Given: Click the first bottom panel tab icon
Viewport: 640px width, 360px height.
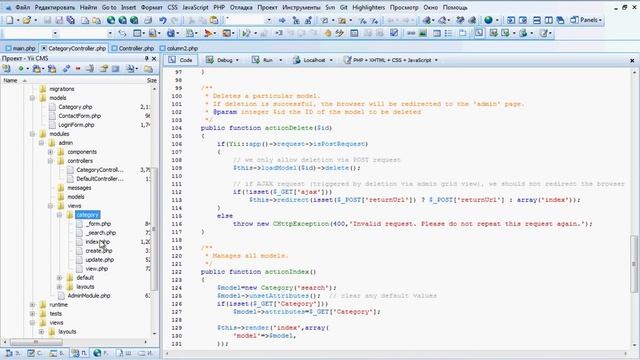Looking at the screenshot, I should 9,353.
